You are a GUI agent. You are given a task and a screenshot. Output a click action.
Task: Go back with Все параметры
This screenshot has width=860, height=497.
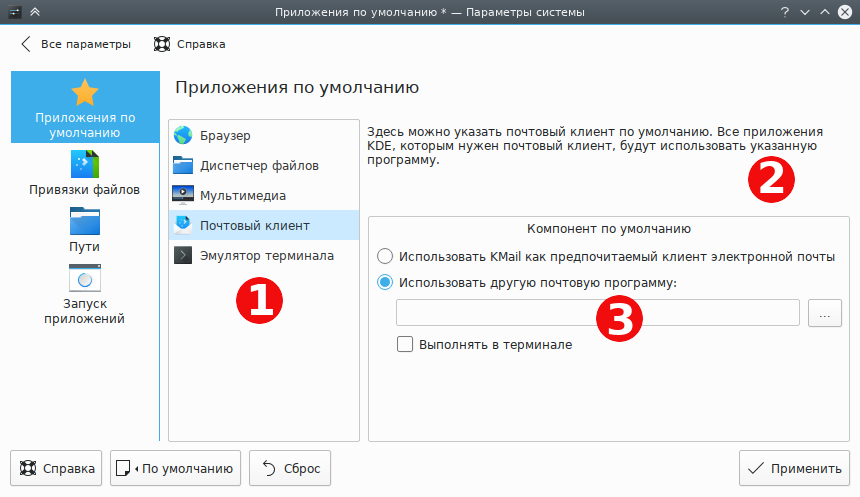(75, 44)
